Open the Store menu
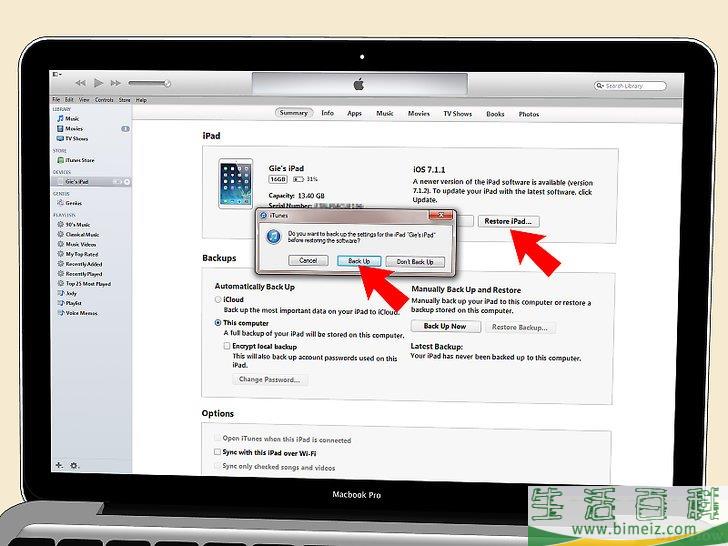Screen dimensions: 728x546 (124, 100)
